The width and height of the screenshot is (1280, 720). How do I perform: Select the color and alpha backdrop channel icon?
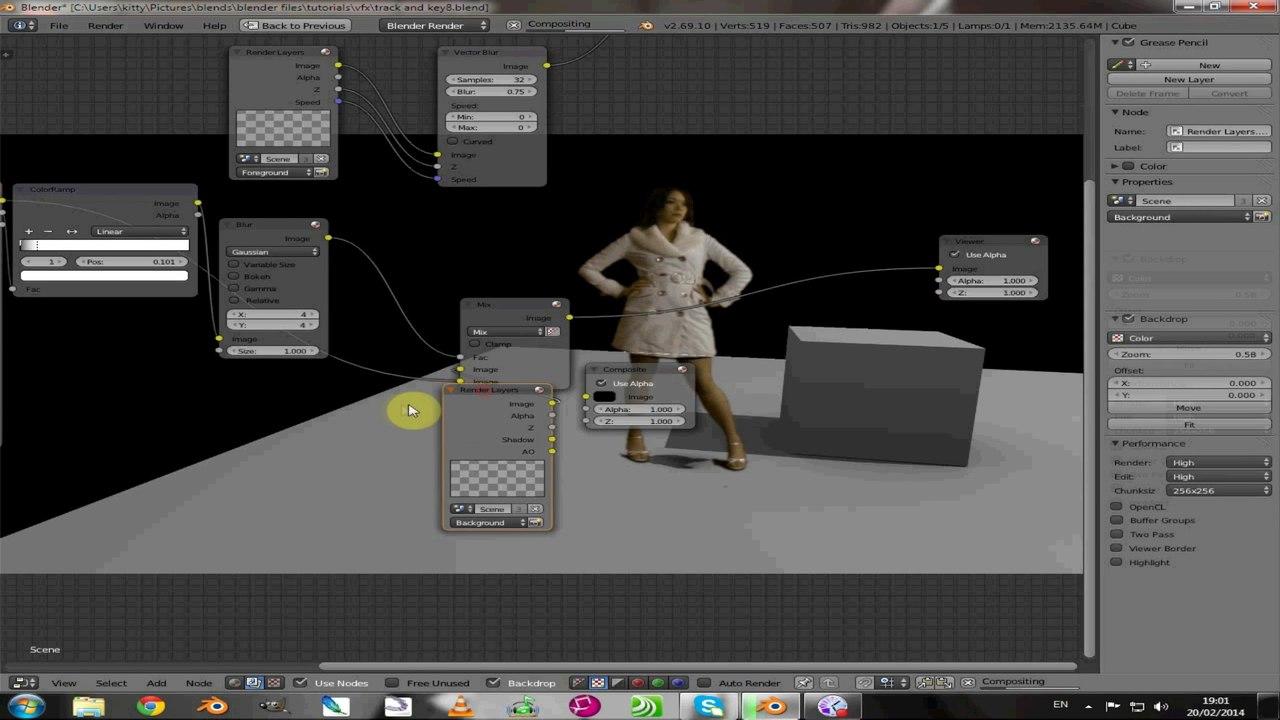(x=579, y=683)
